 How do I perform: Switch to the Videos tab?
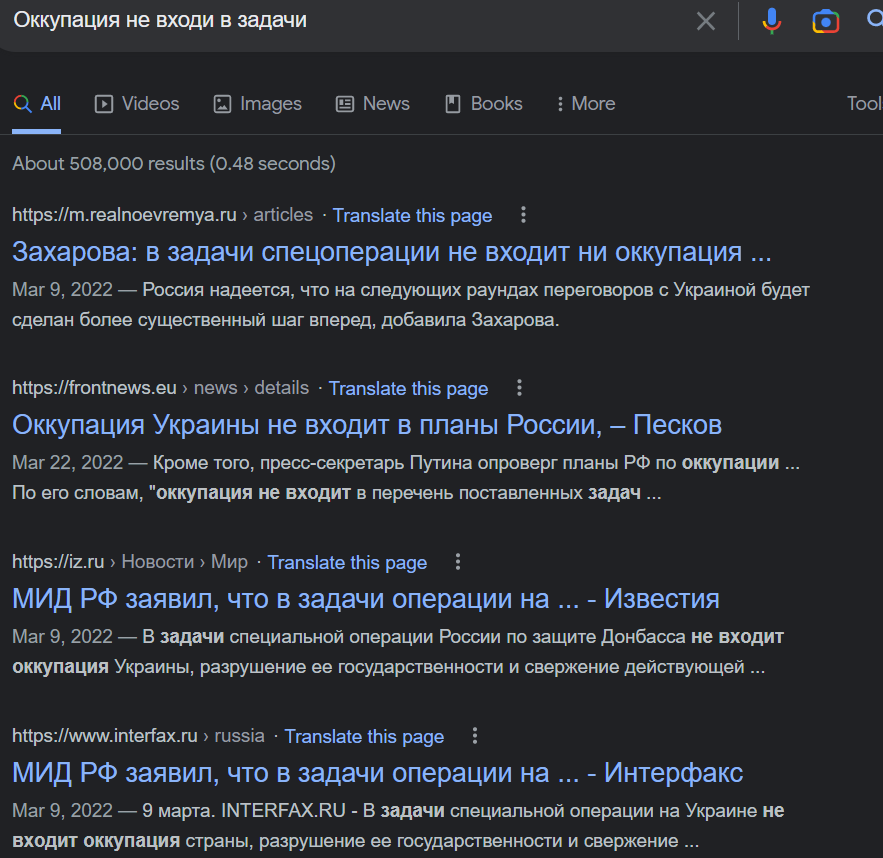[x=137, y=104]
